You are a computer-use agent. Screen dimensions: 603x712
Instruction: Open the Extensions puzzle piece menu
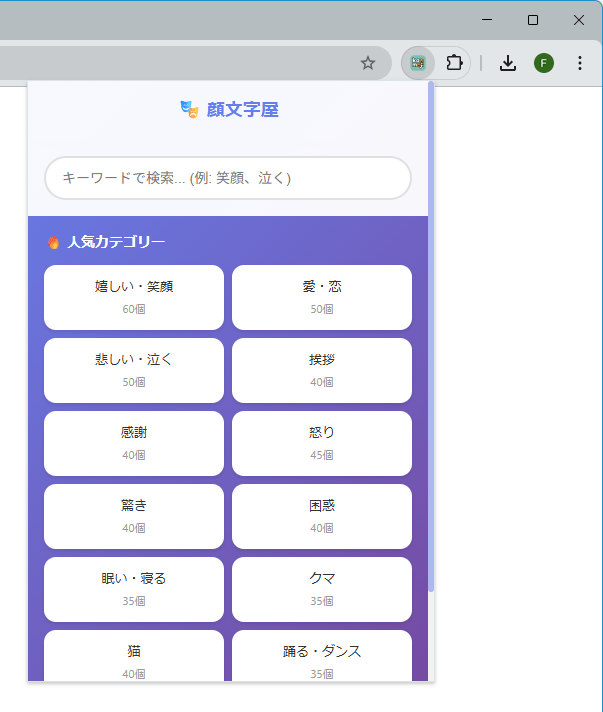[454, 63]
